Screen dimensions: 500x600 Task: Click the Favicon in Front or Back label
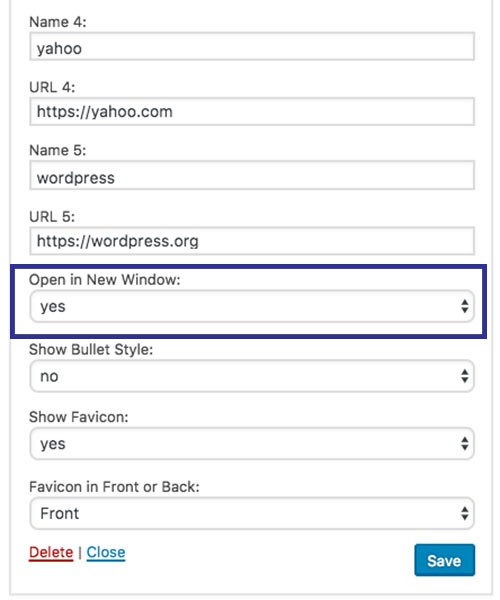pos(114,487)
